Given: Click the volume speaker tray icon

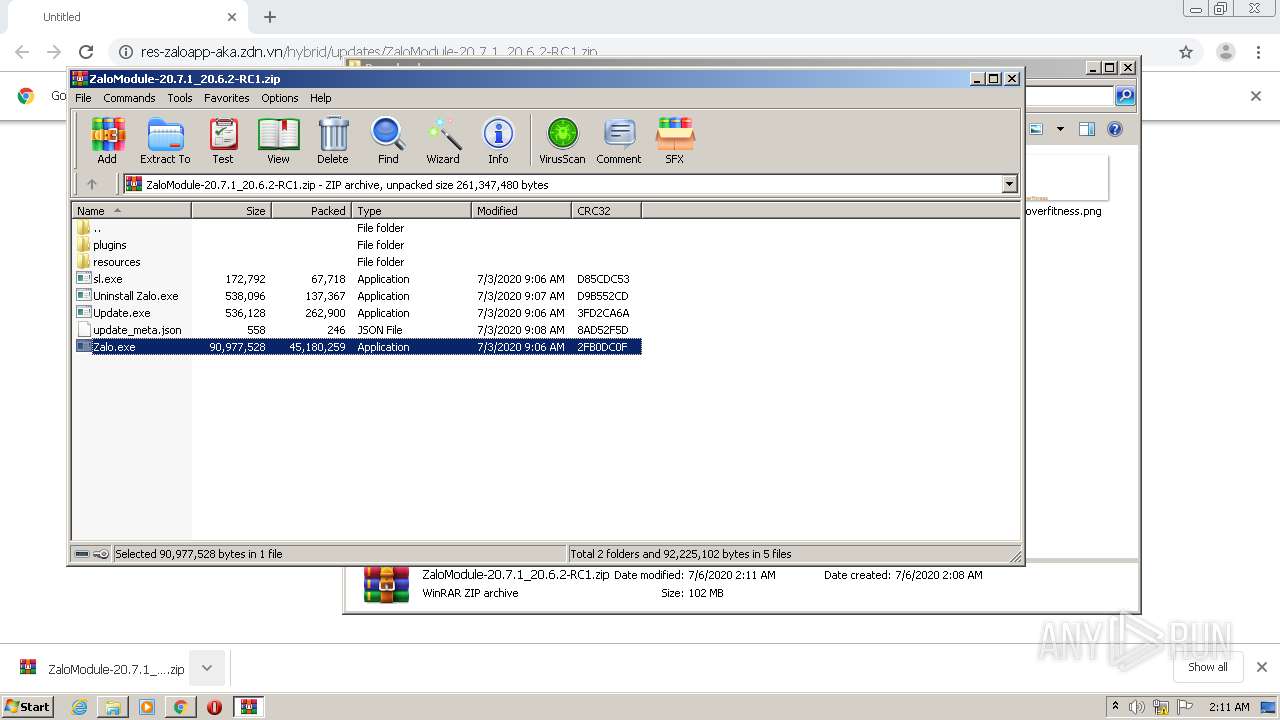Looking at the screenshot, I should pos(1138,707).
